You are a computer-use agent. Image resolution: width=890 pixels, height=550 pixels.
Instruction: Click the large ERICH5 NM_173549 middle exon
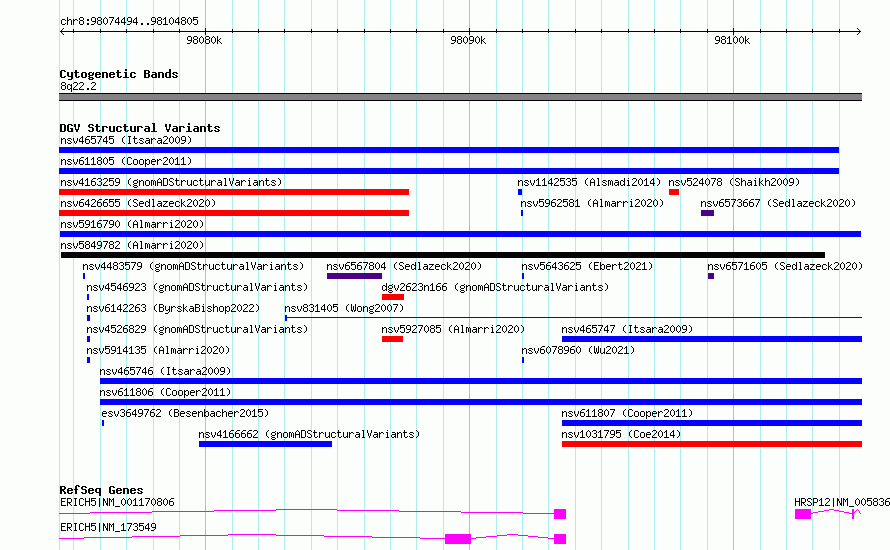[x=457, y=539]
